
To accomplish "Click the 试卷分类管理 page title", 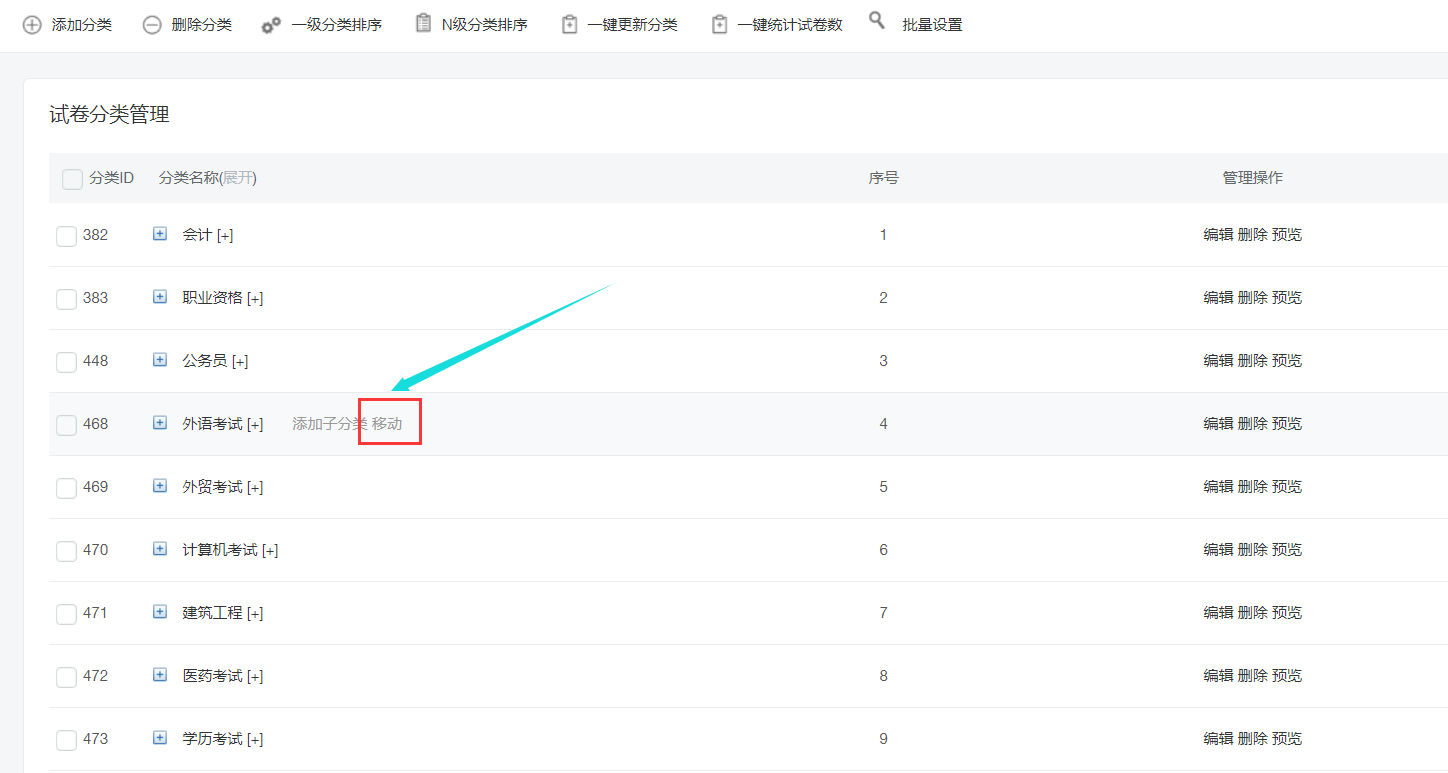I will click(108, 114).
